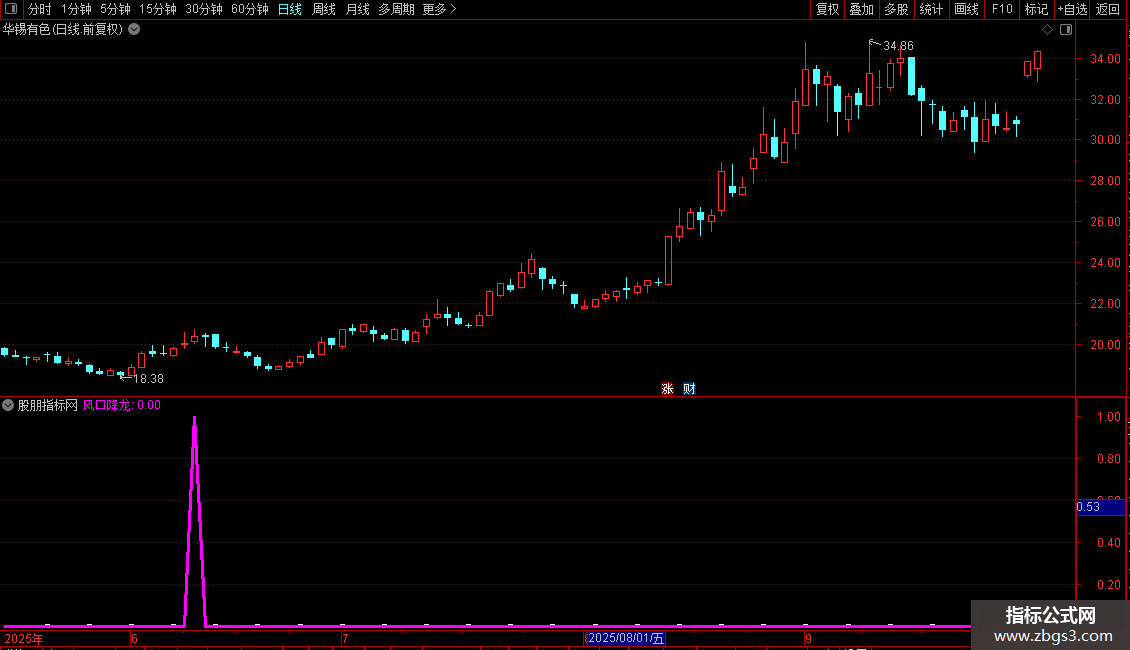This screenshot has width=1130, height=650.
Task: Switch to 周线 weekly chart
Action: click(x=324, y=9)
